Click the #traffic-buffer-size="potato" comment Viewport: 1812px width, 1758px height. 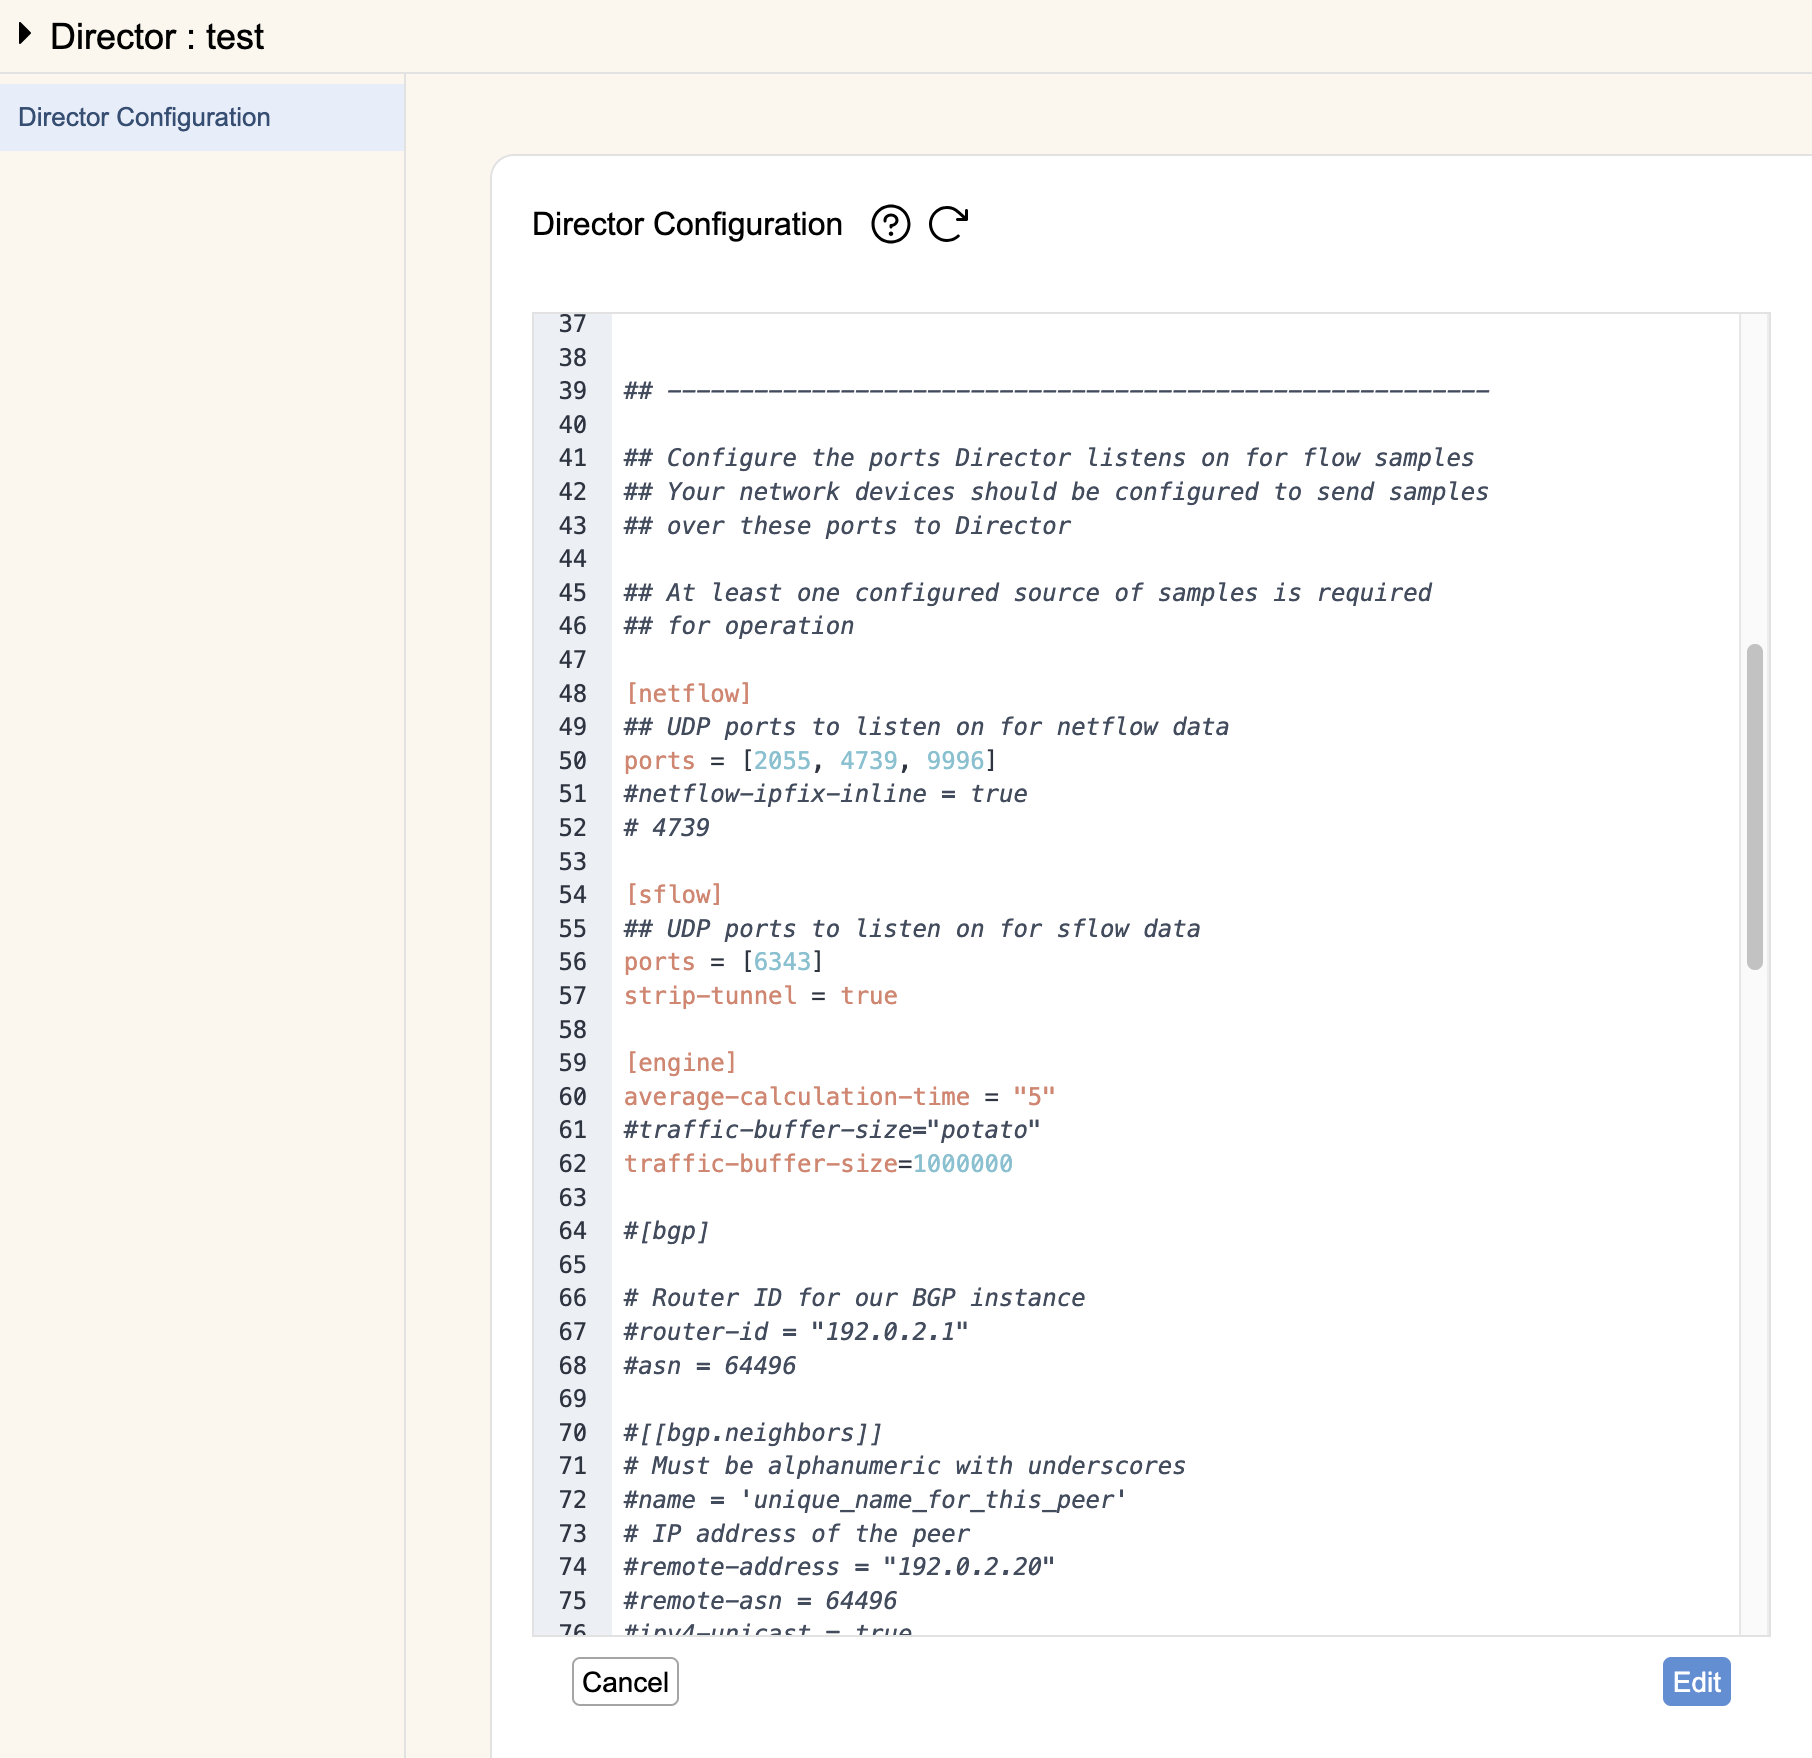tap(832, 1129)
